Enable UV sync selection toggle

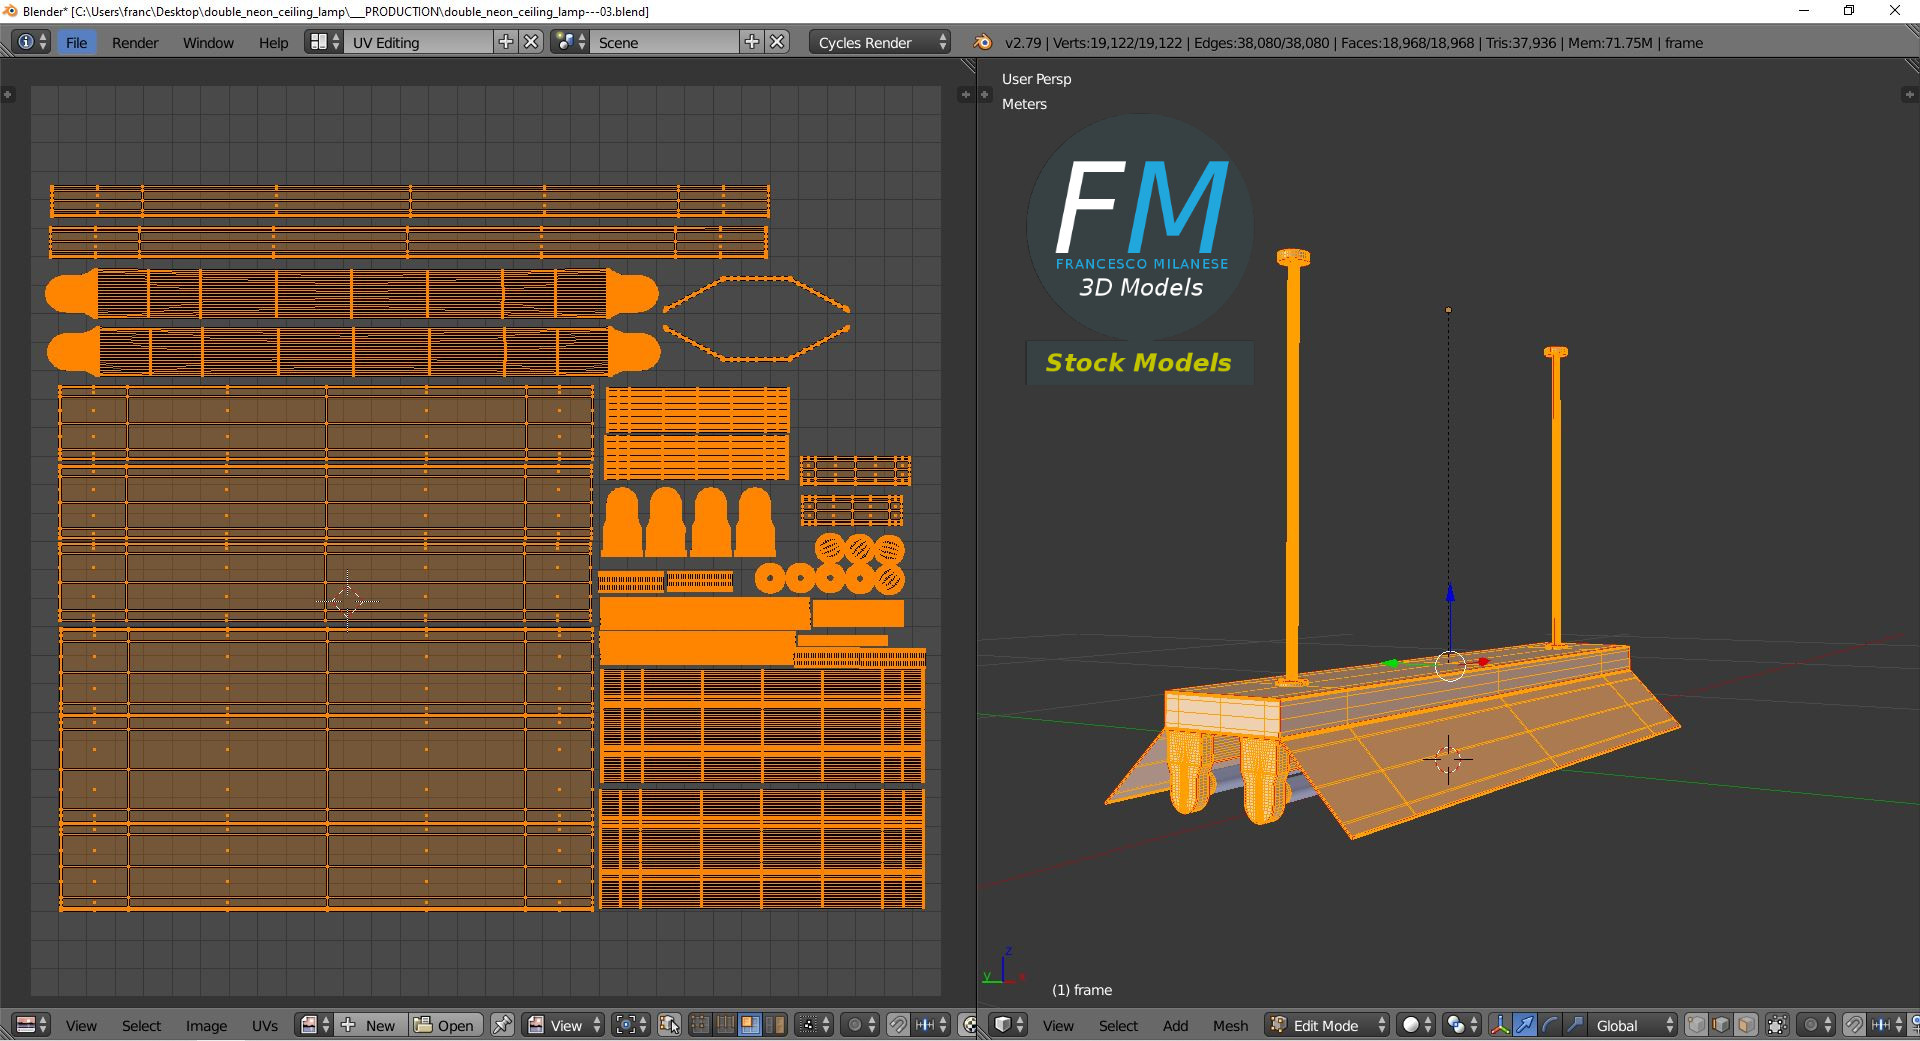click(669, 1025)
